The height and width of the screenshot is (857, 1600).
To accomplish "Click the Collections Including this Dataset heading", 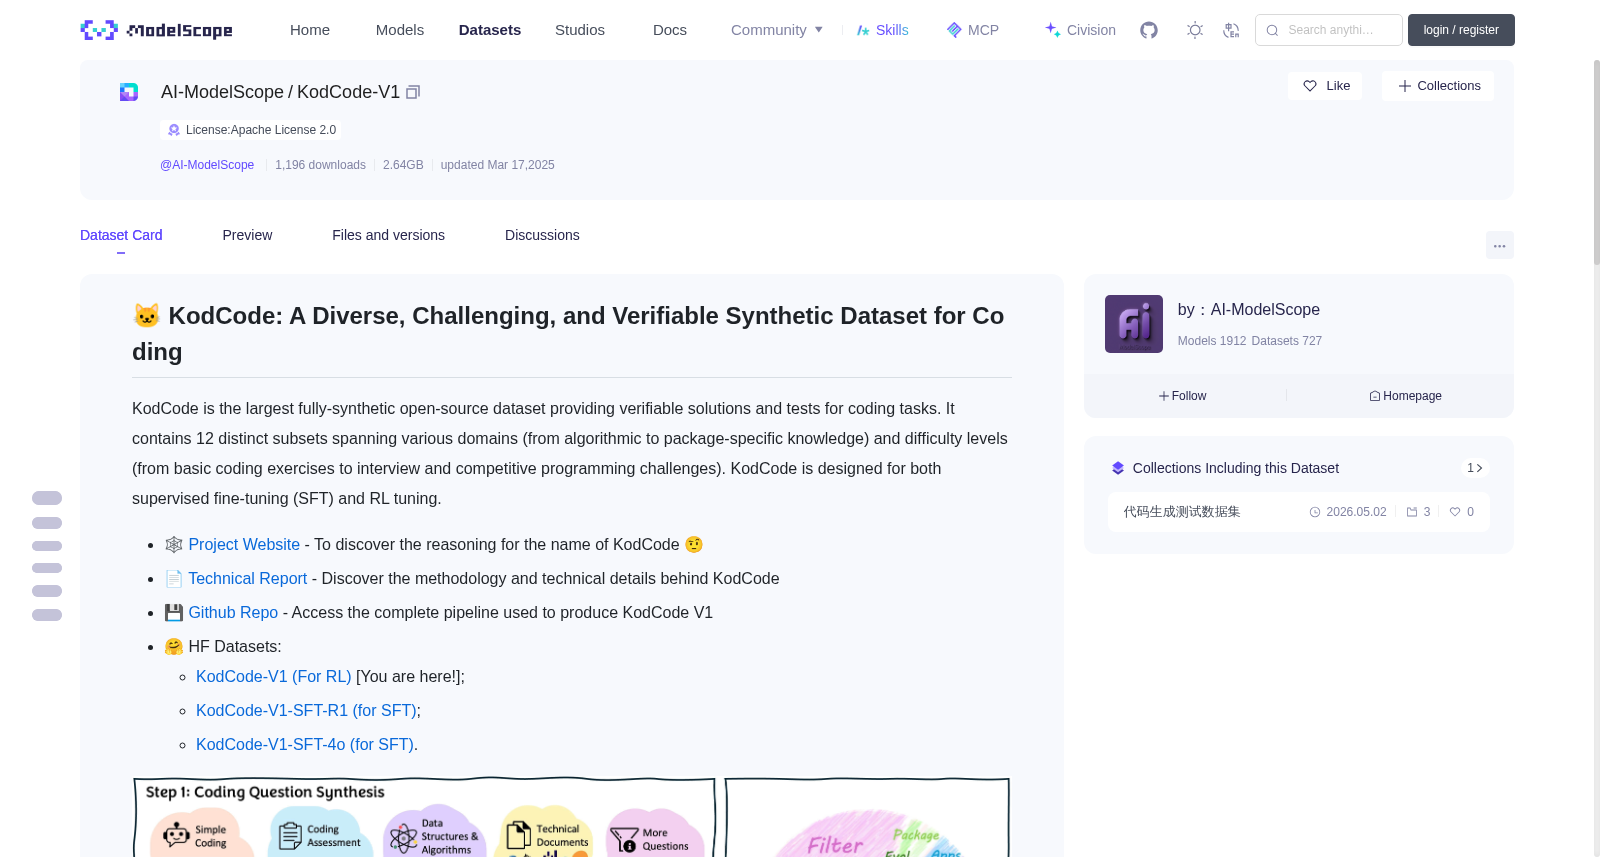I will pos(1236,468).
